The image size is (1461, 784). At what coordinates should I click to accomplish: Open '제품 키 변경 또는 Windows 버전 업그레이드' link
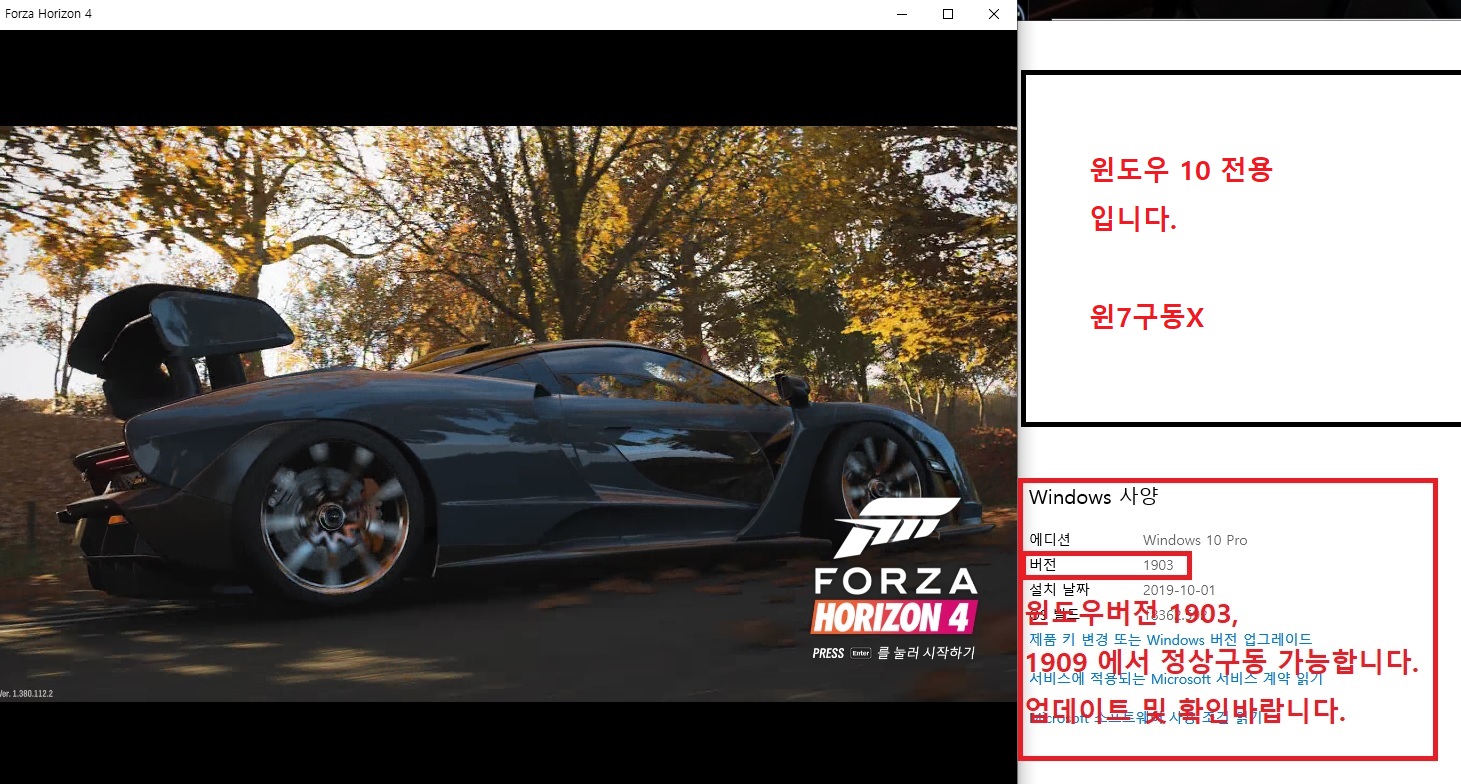pyautogui.click(x=1171, y=639)
